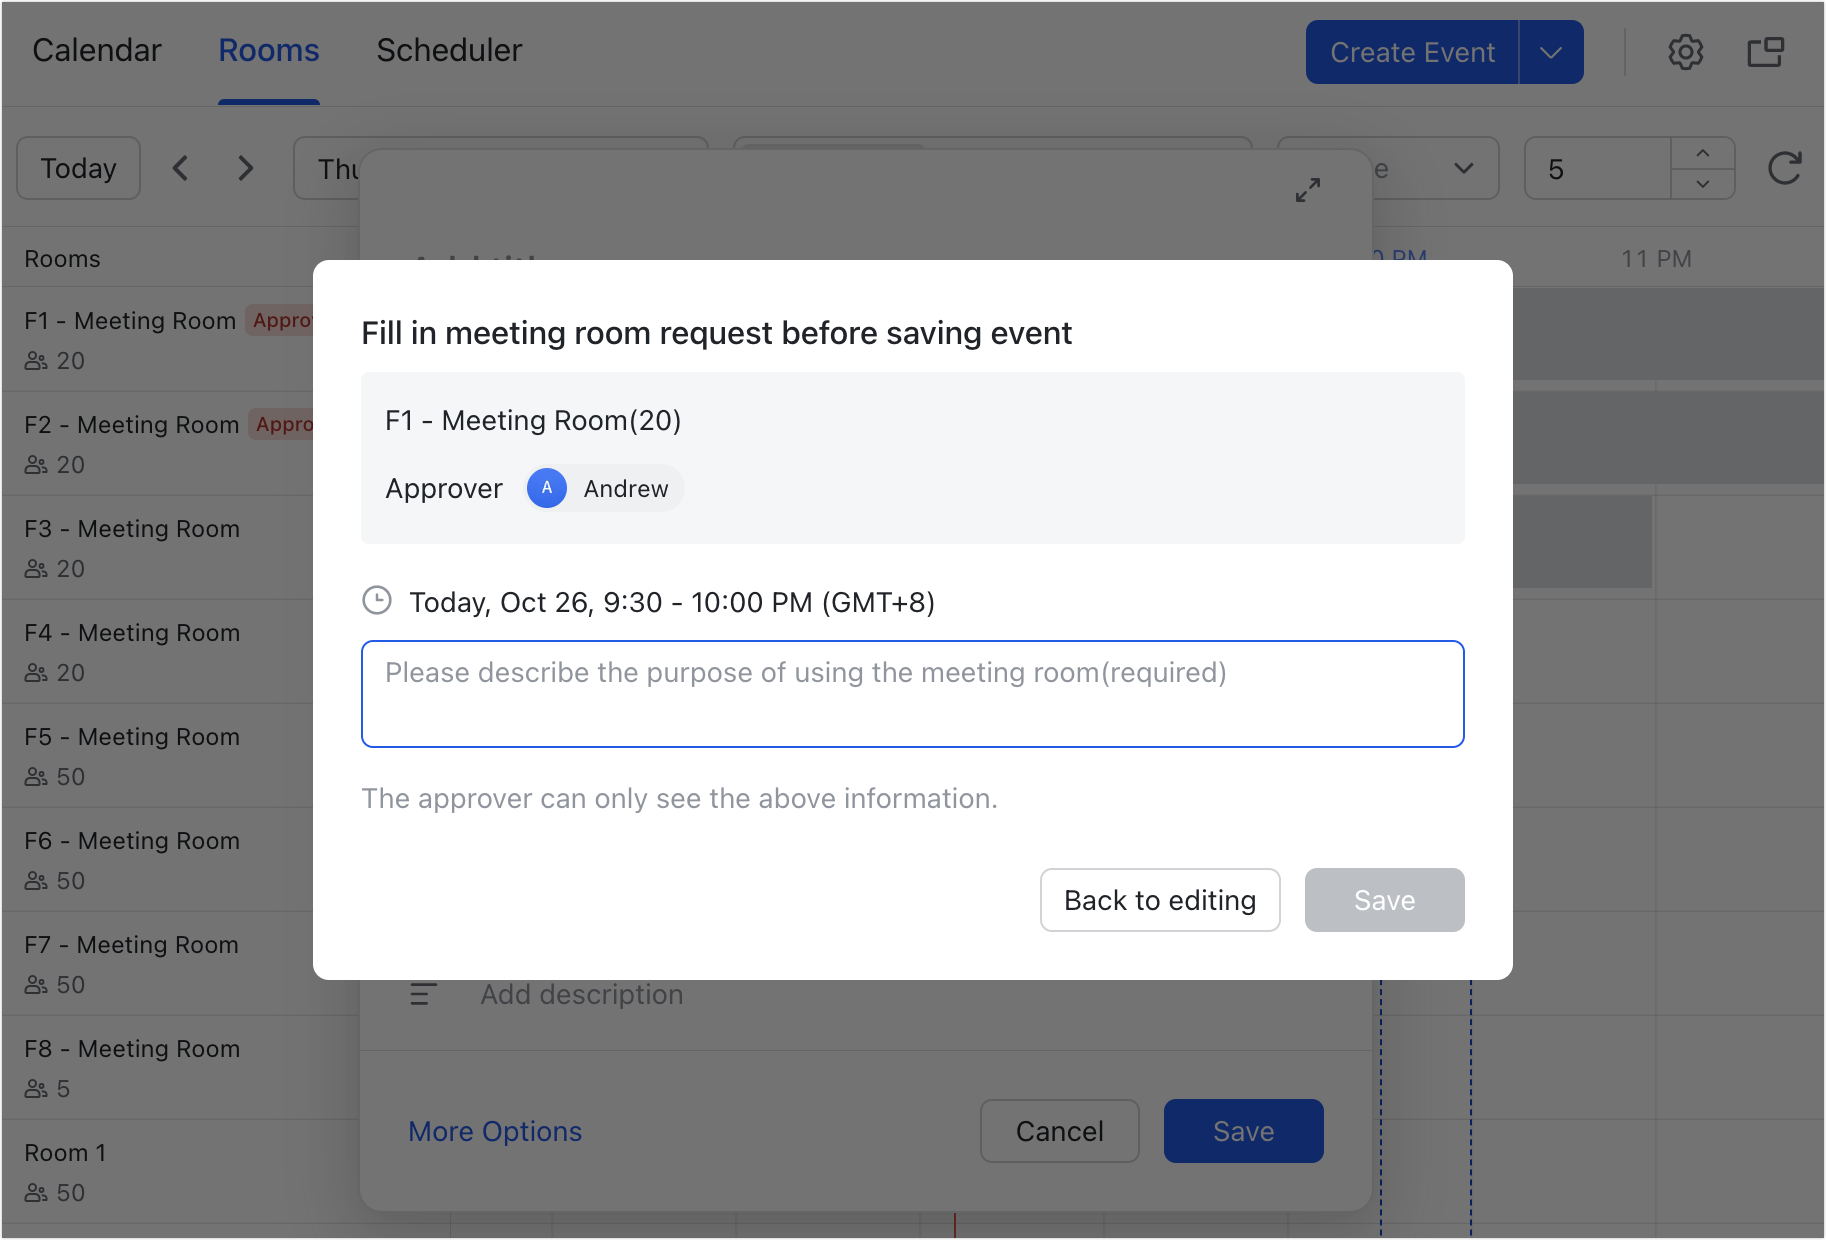Screen dimensions: 1826x1240
Task: Switch to the Calendar tab
Action: [97, 50]
